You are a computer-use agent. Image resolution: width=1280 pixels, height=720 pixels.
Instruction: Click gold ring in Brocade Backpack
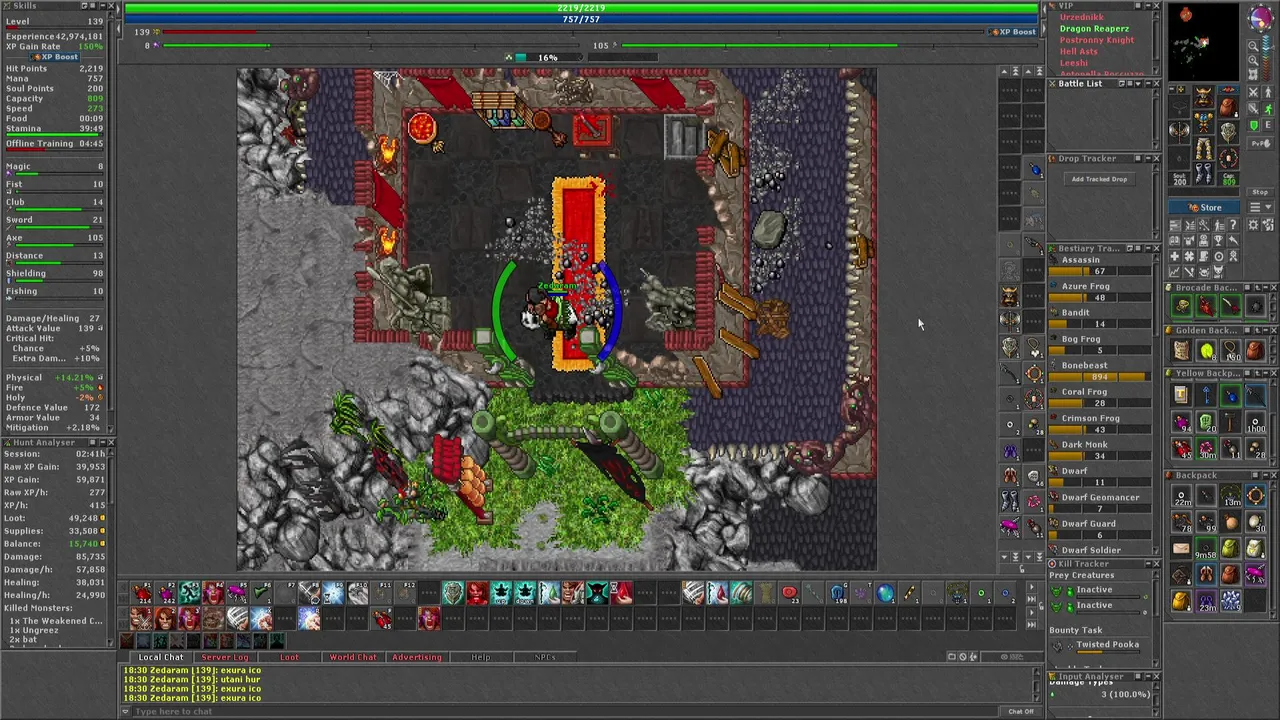[x=1181, y=305]
